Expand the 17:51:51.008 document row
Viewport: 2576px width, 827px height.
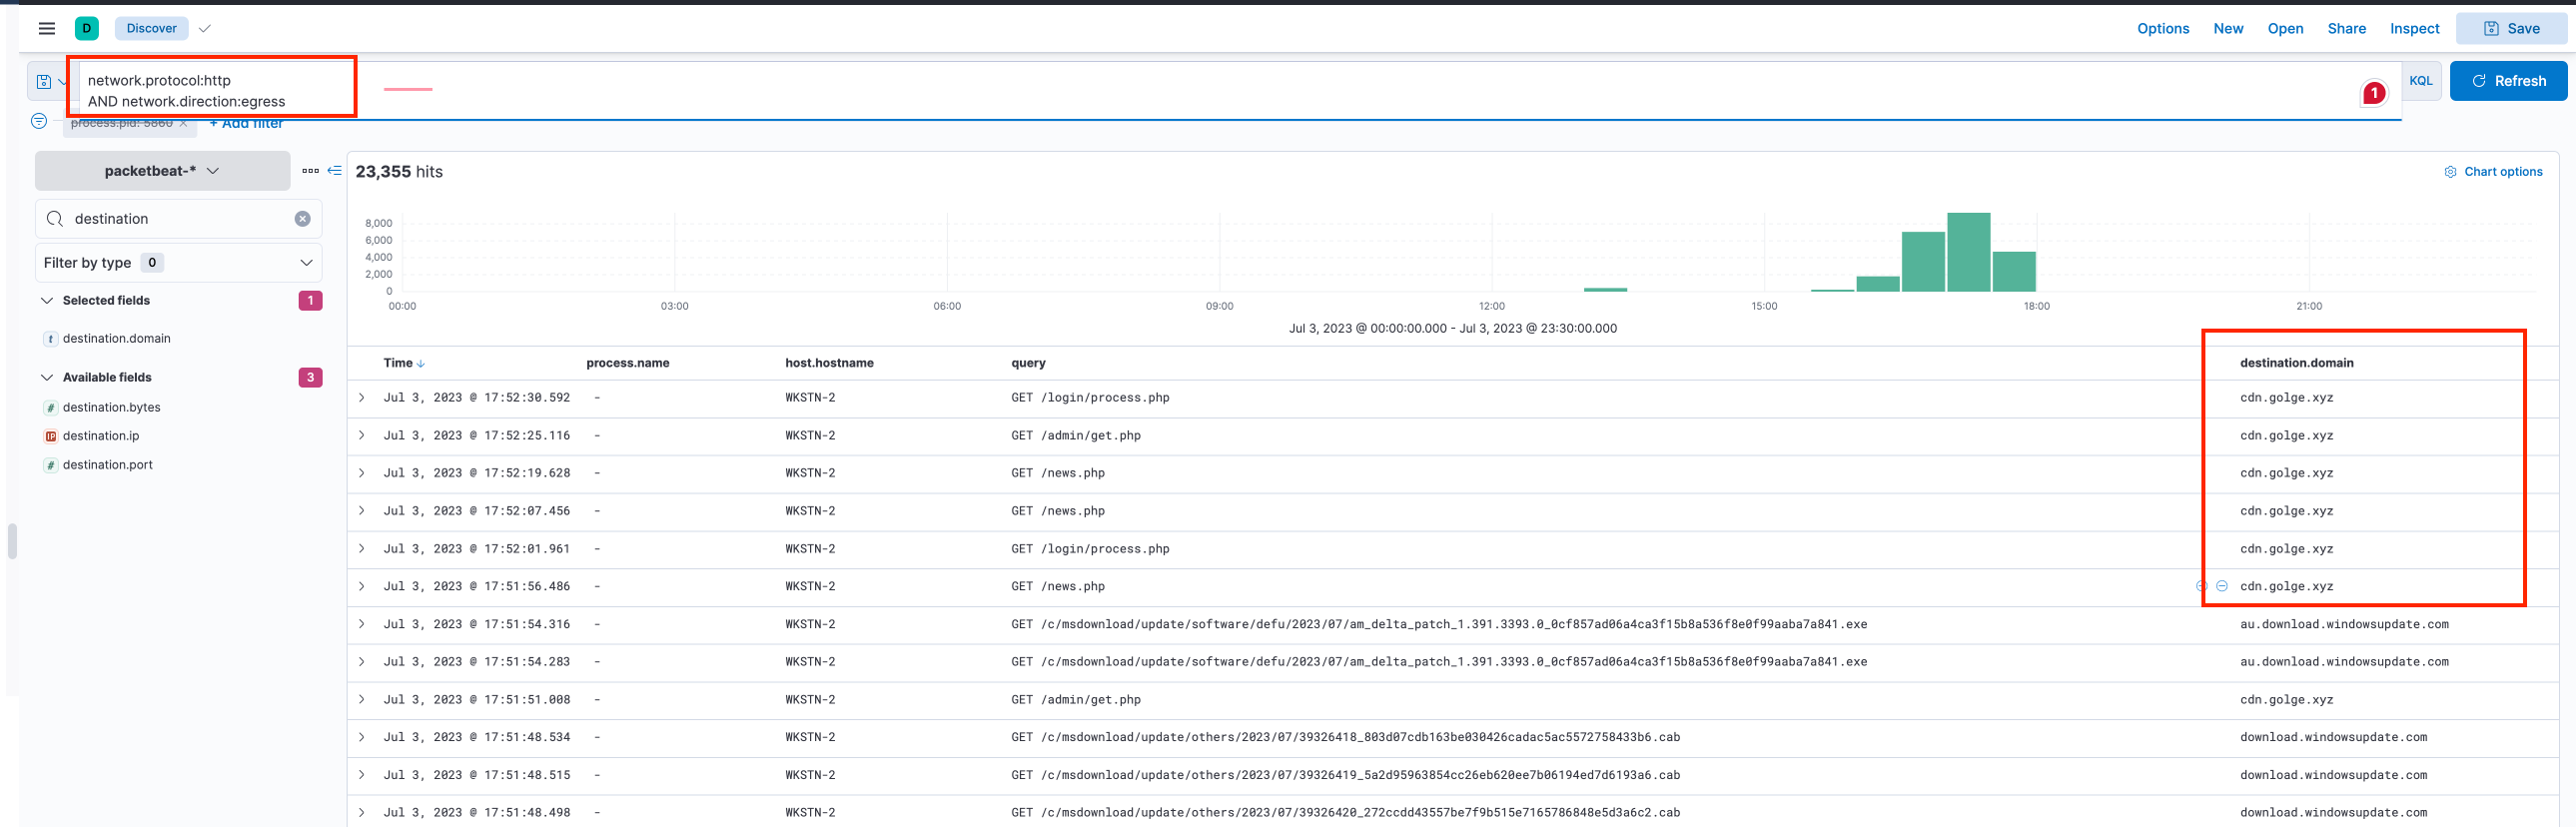[x=362, y=700]
